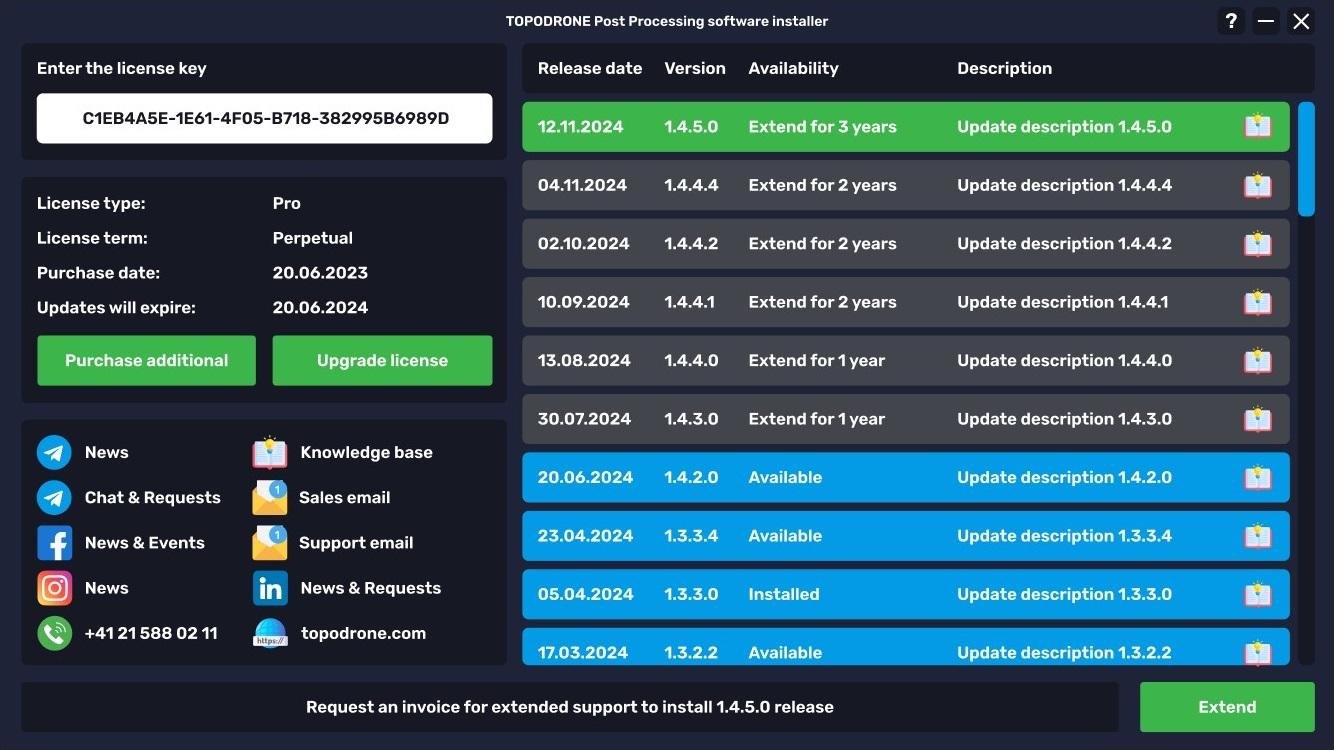Close the installer window
Viewport: 1334px width, 750px height.
(x=1301, y=21)
